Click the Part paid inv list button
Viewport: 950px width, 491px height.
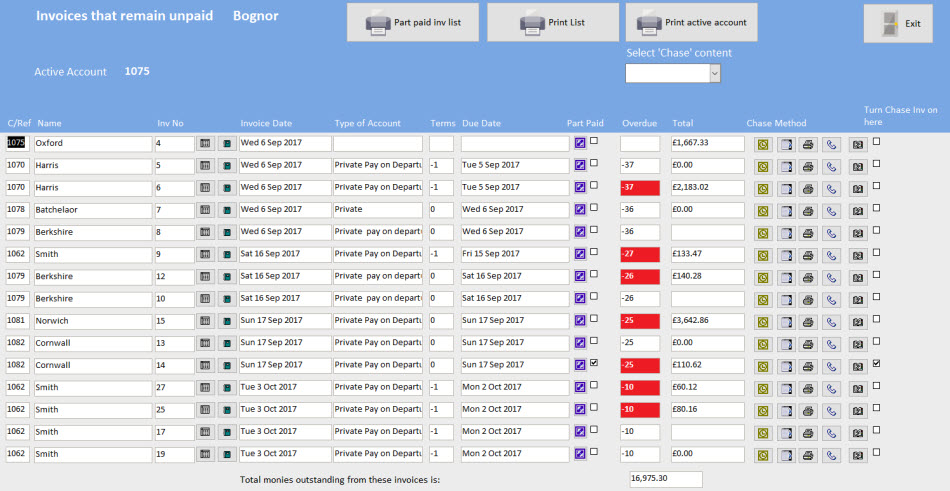click(x=414, y=22)
